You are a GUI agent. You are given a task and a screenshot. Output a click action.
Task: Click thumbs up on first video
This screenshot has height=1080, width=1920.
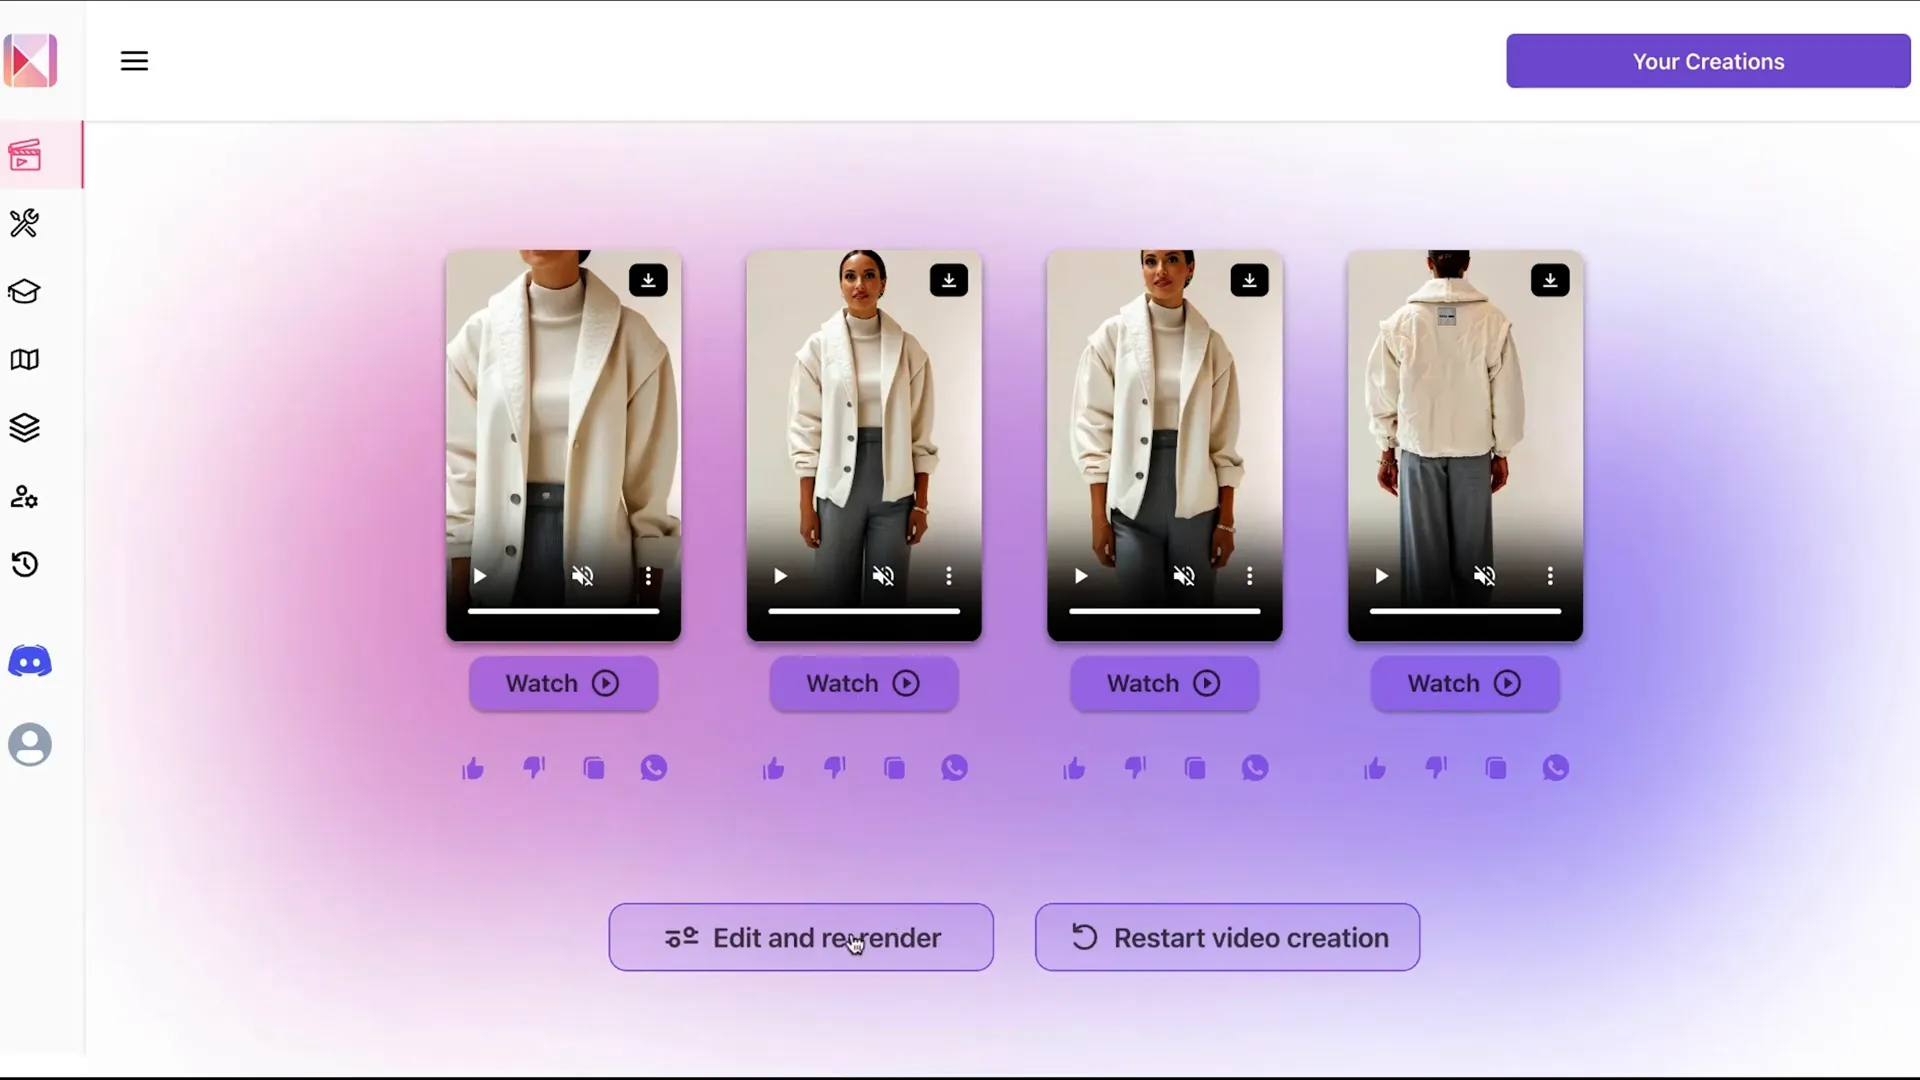point(472,767)
